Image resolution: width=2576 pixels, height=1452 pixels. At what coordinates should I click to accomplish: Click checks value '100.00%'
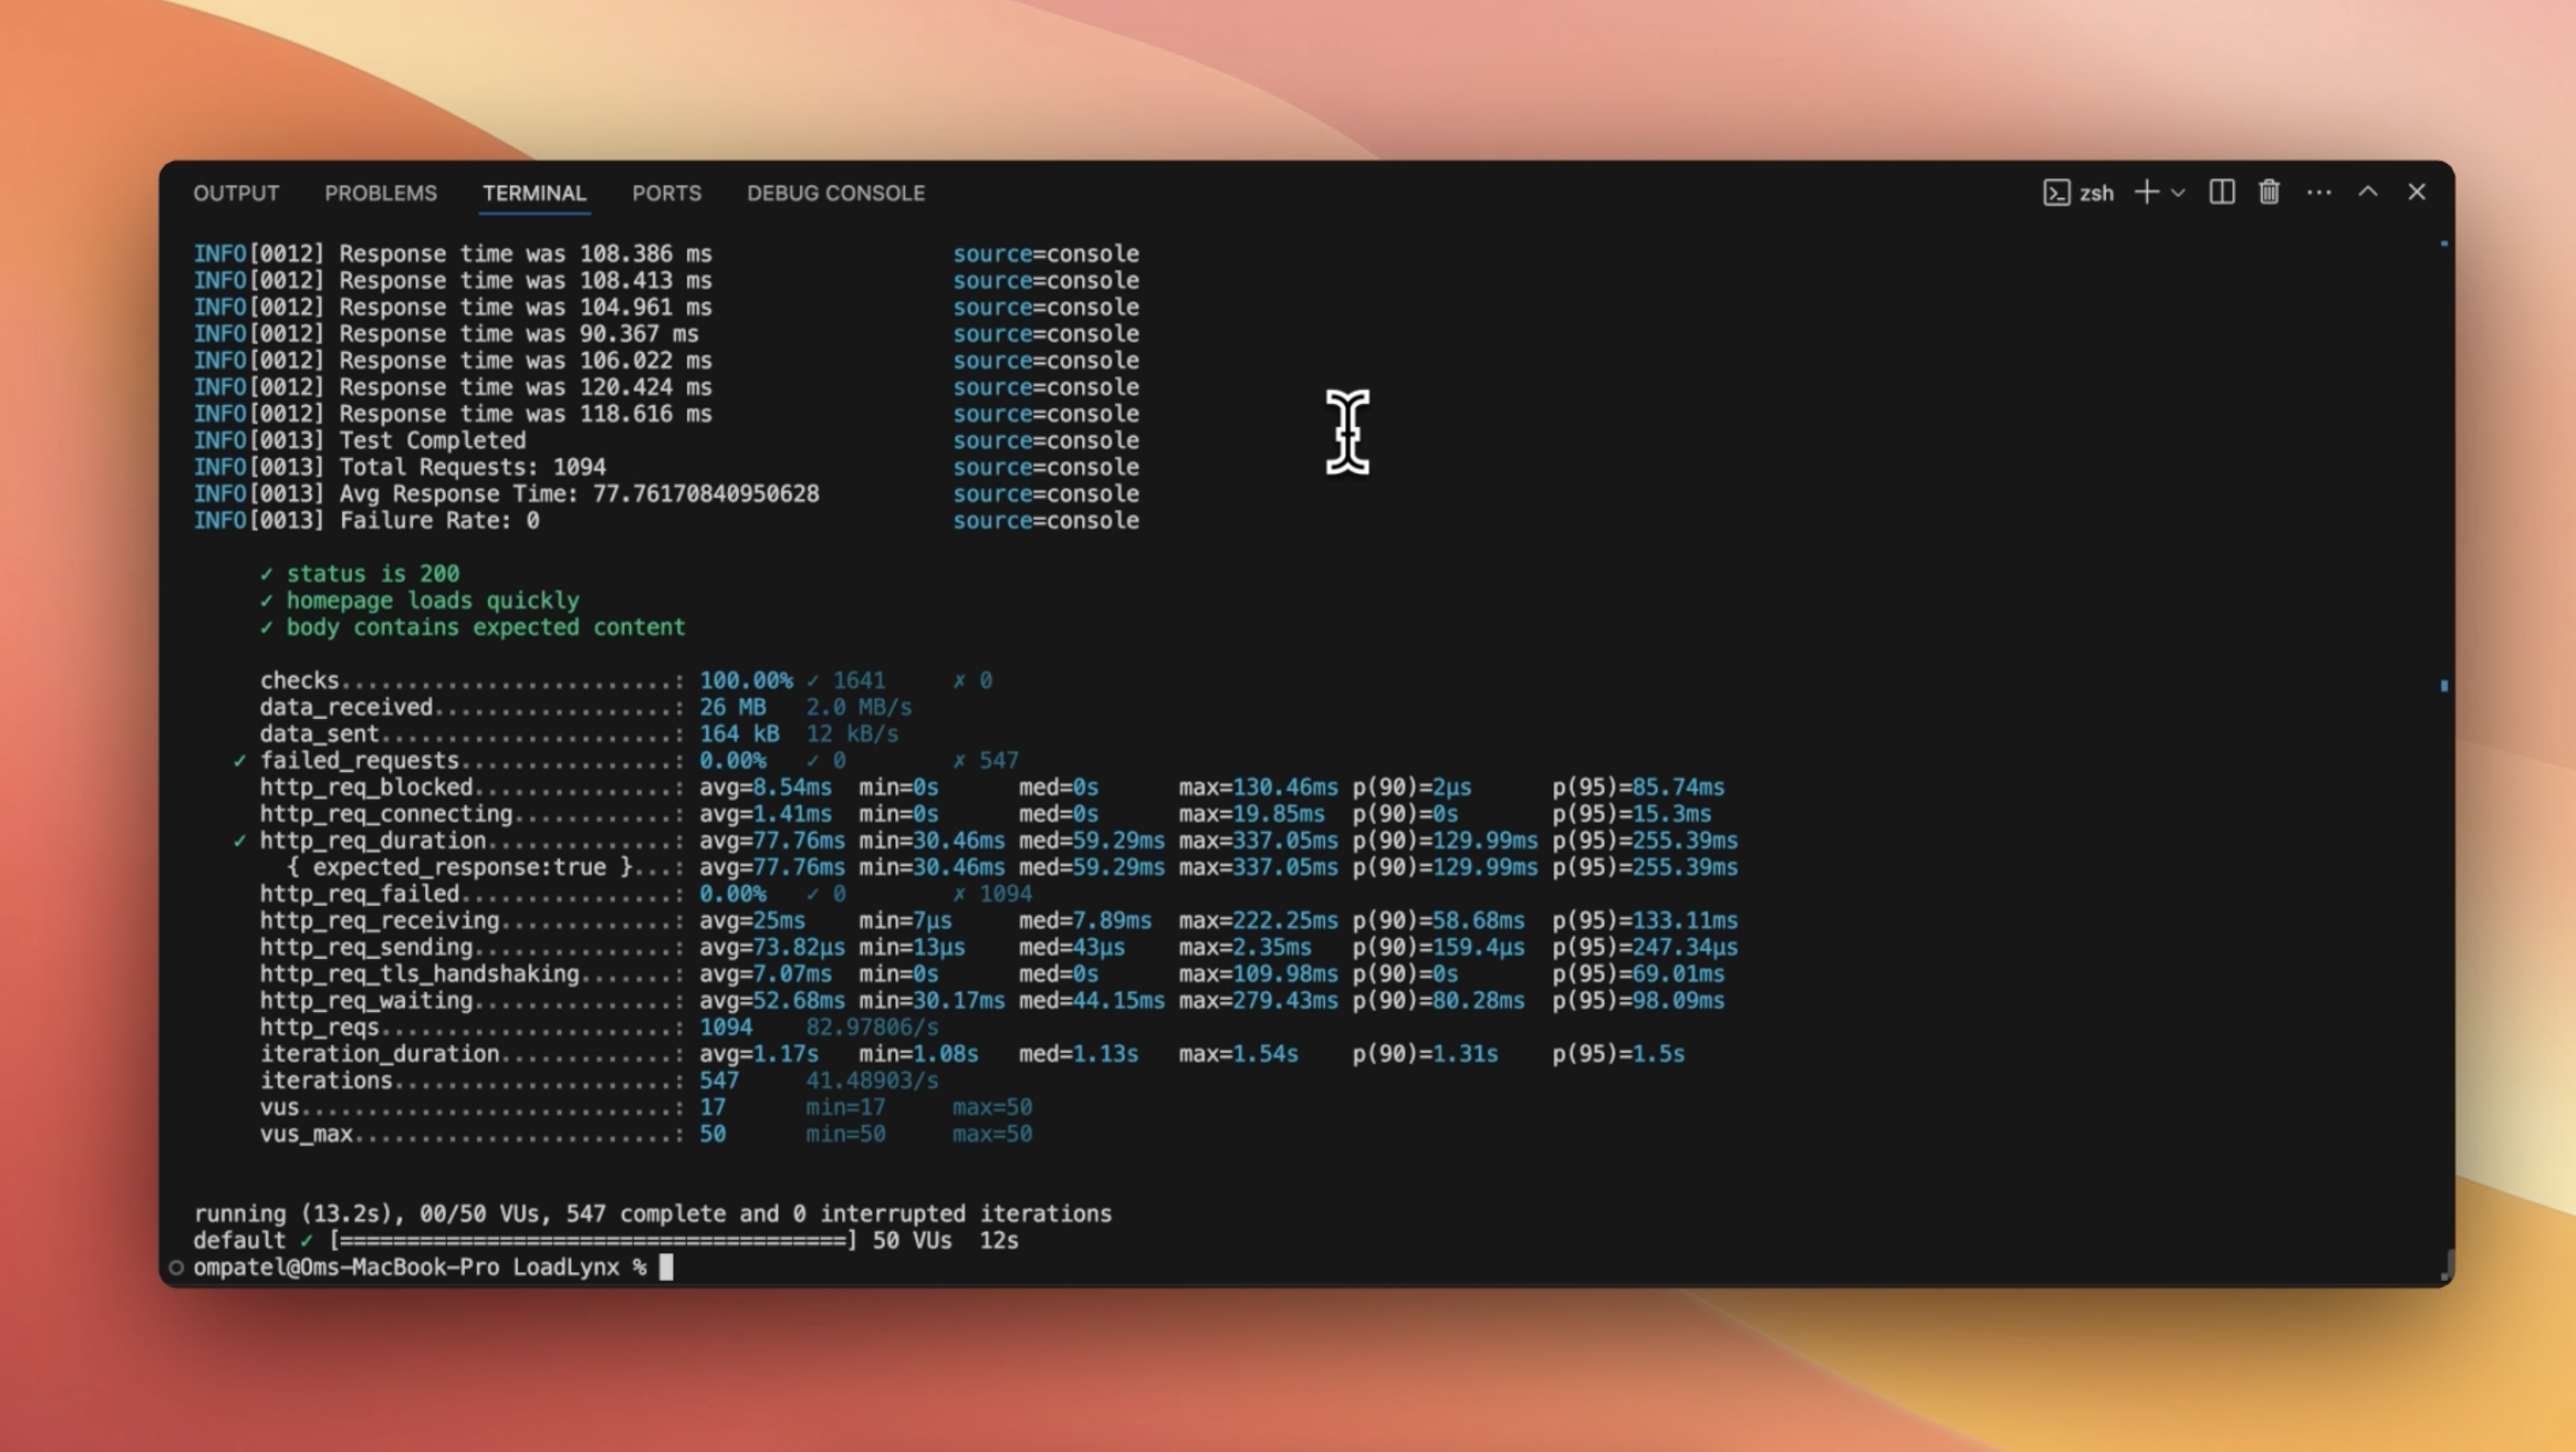click(x=746, y=681)
